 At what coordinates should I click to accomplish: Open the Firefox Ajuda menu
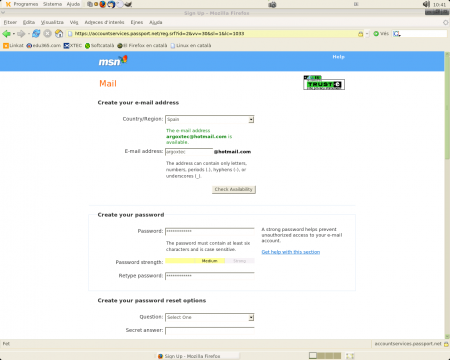pos(156,22)
